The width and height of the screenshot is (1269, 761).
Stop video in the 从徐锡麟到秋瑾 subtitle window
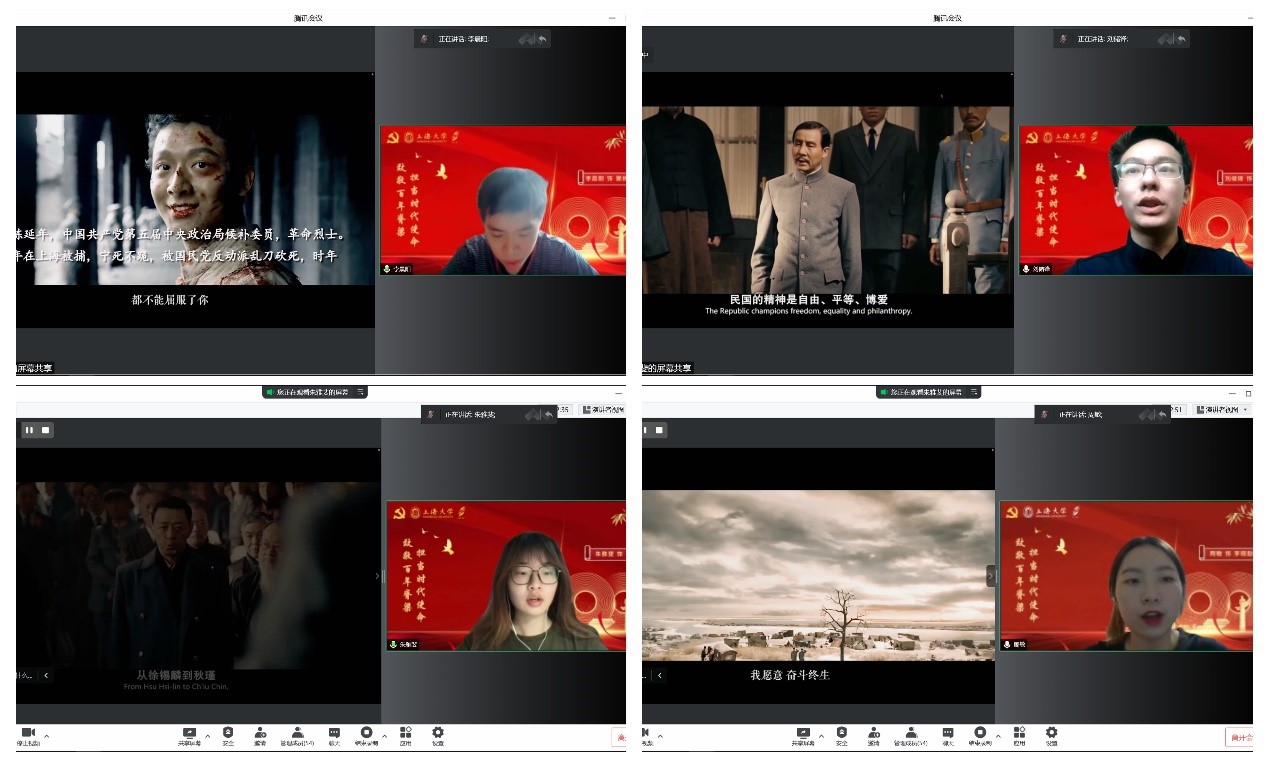[x=28, y=736]
